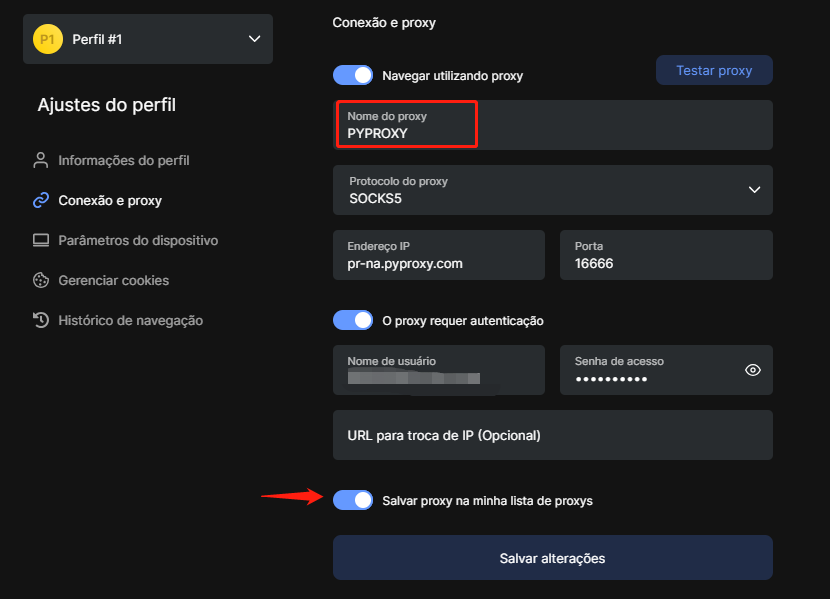Click the Testar proxy button

(714, 70)
